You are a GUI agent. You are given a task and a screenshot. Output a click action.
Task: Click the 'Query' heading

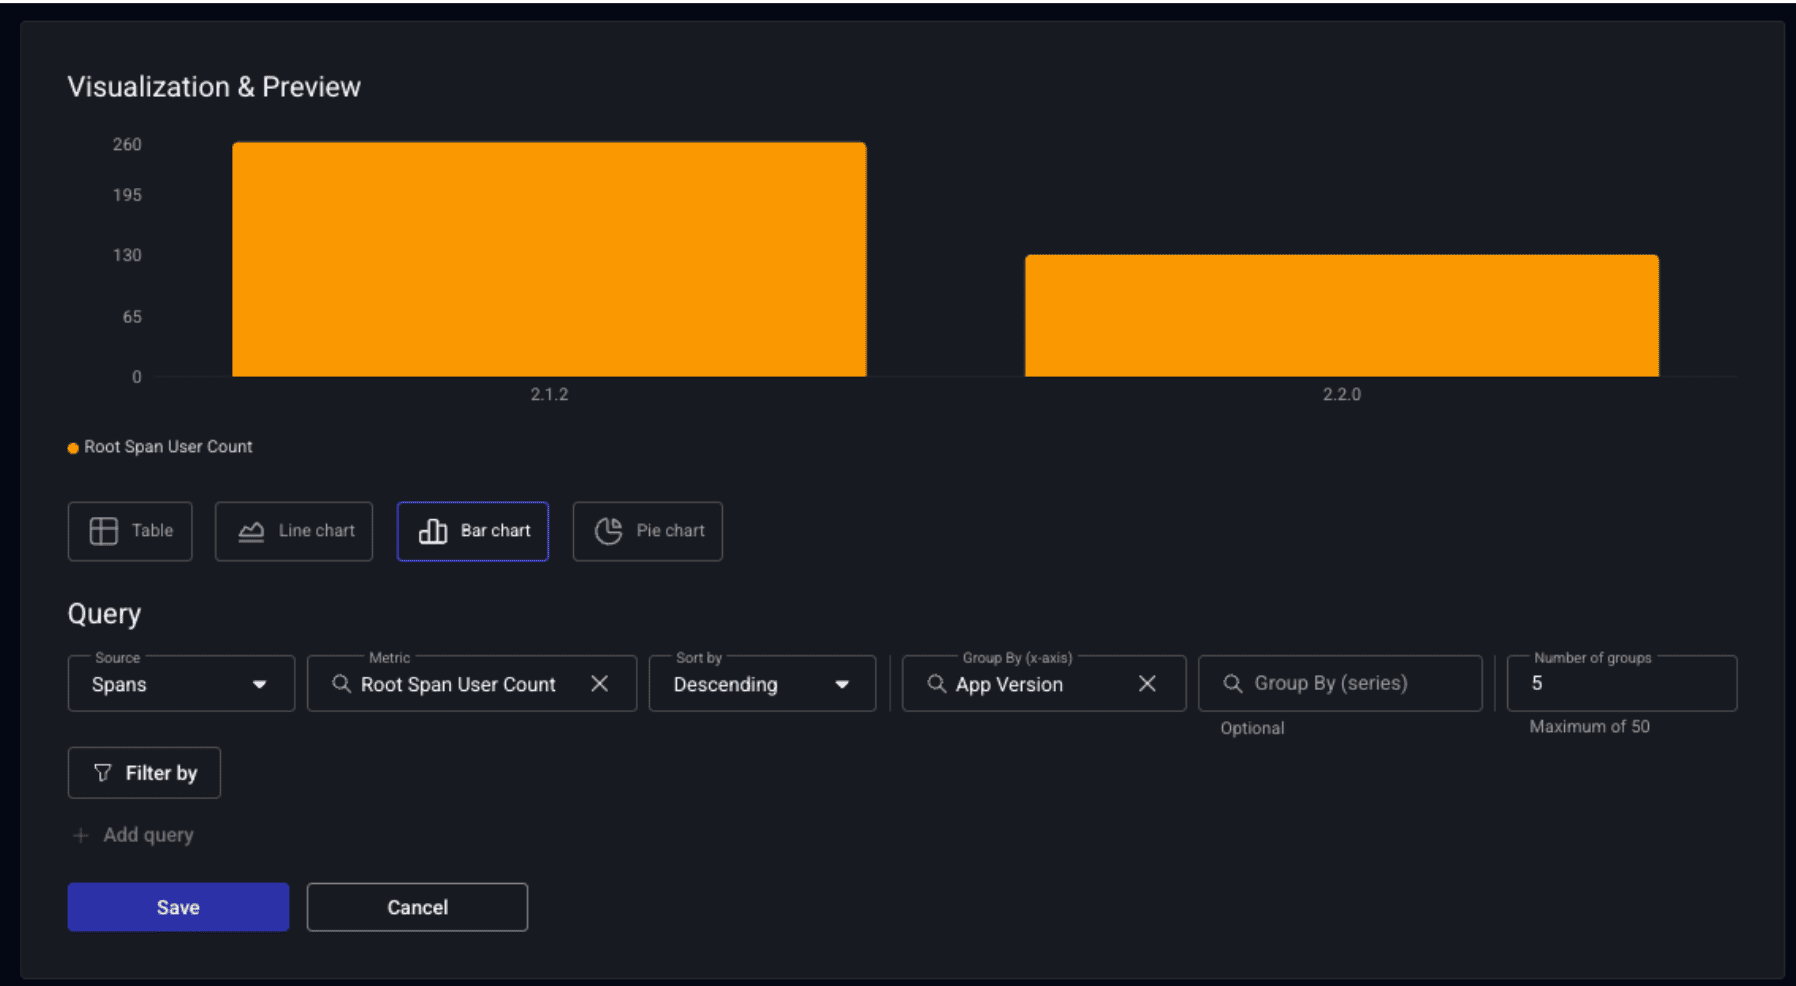pos(104,614)
